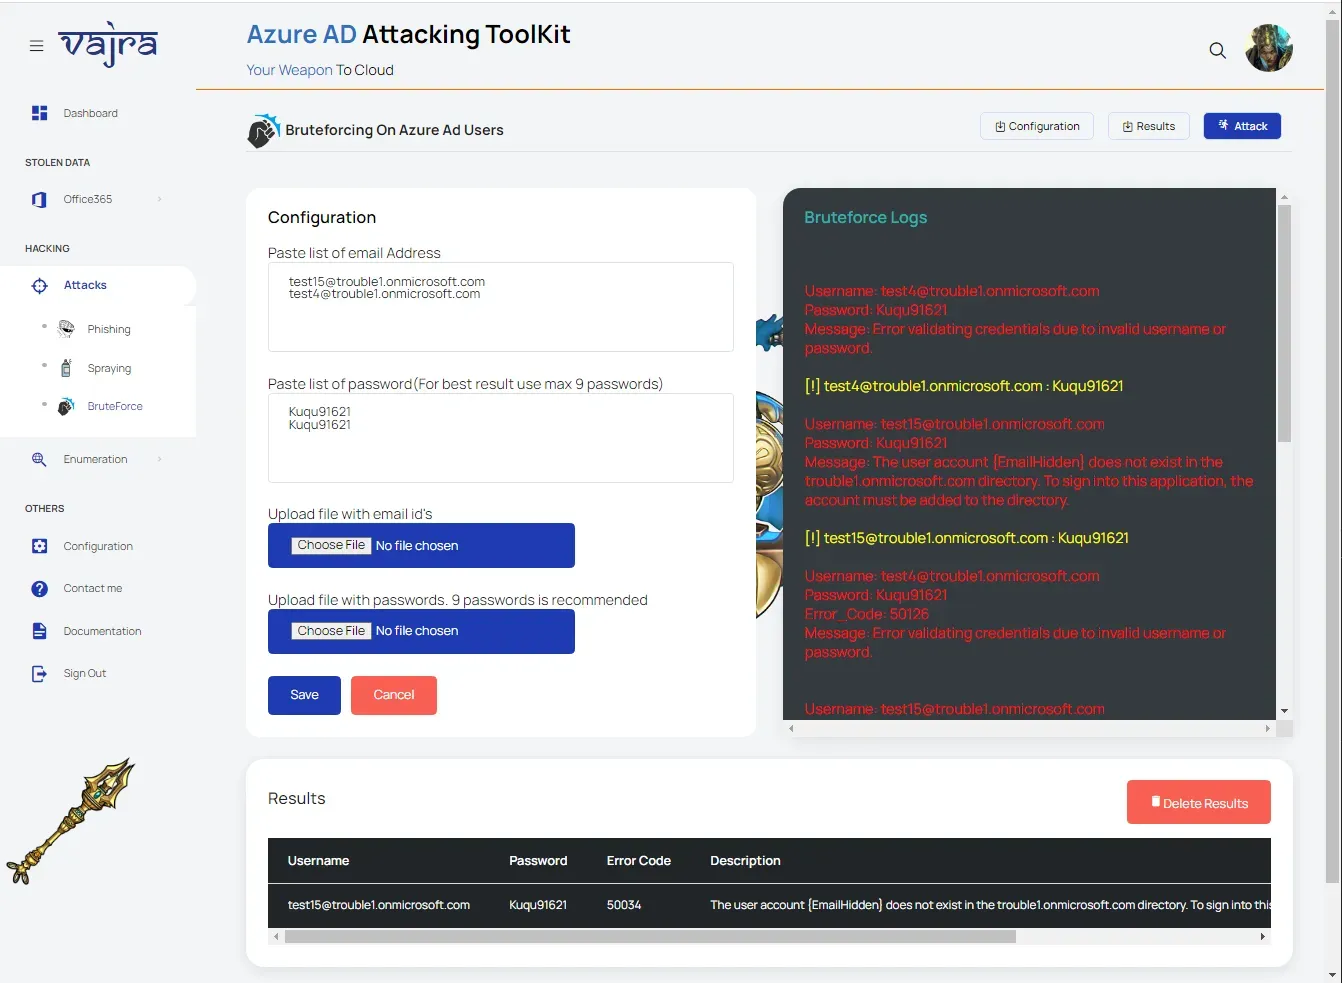Click the Dashboard grid icon

39,113
